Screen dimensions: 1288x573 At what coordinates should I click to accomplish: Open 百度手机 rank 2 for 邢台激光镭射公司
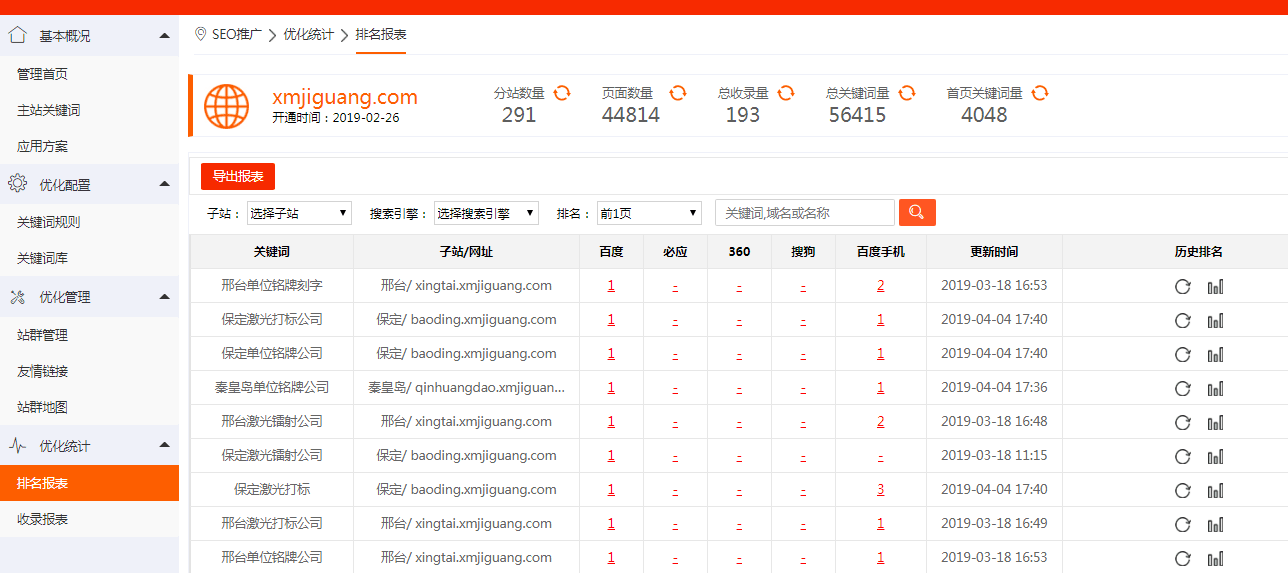(881, 421)
